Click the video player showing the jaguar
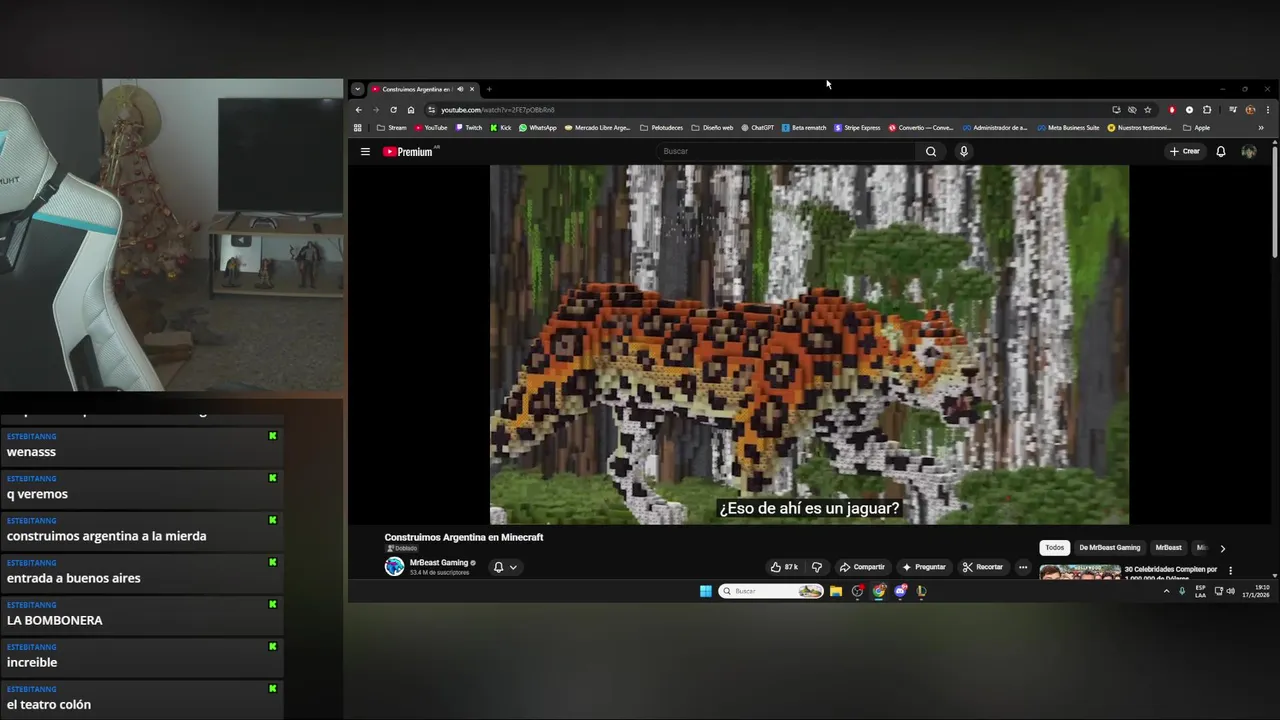This screenshot has height=720, width=1280. click(x=809, y=344)
